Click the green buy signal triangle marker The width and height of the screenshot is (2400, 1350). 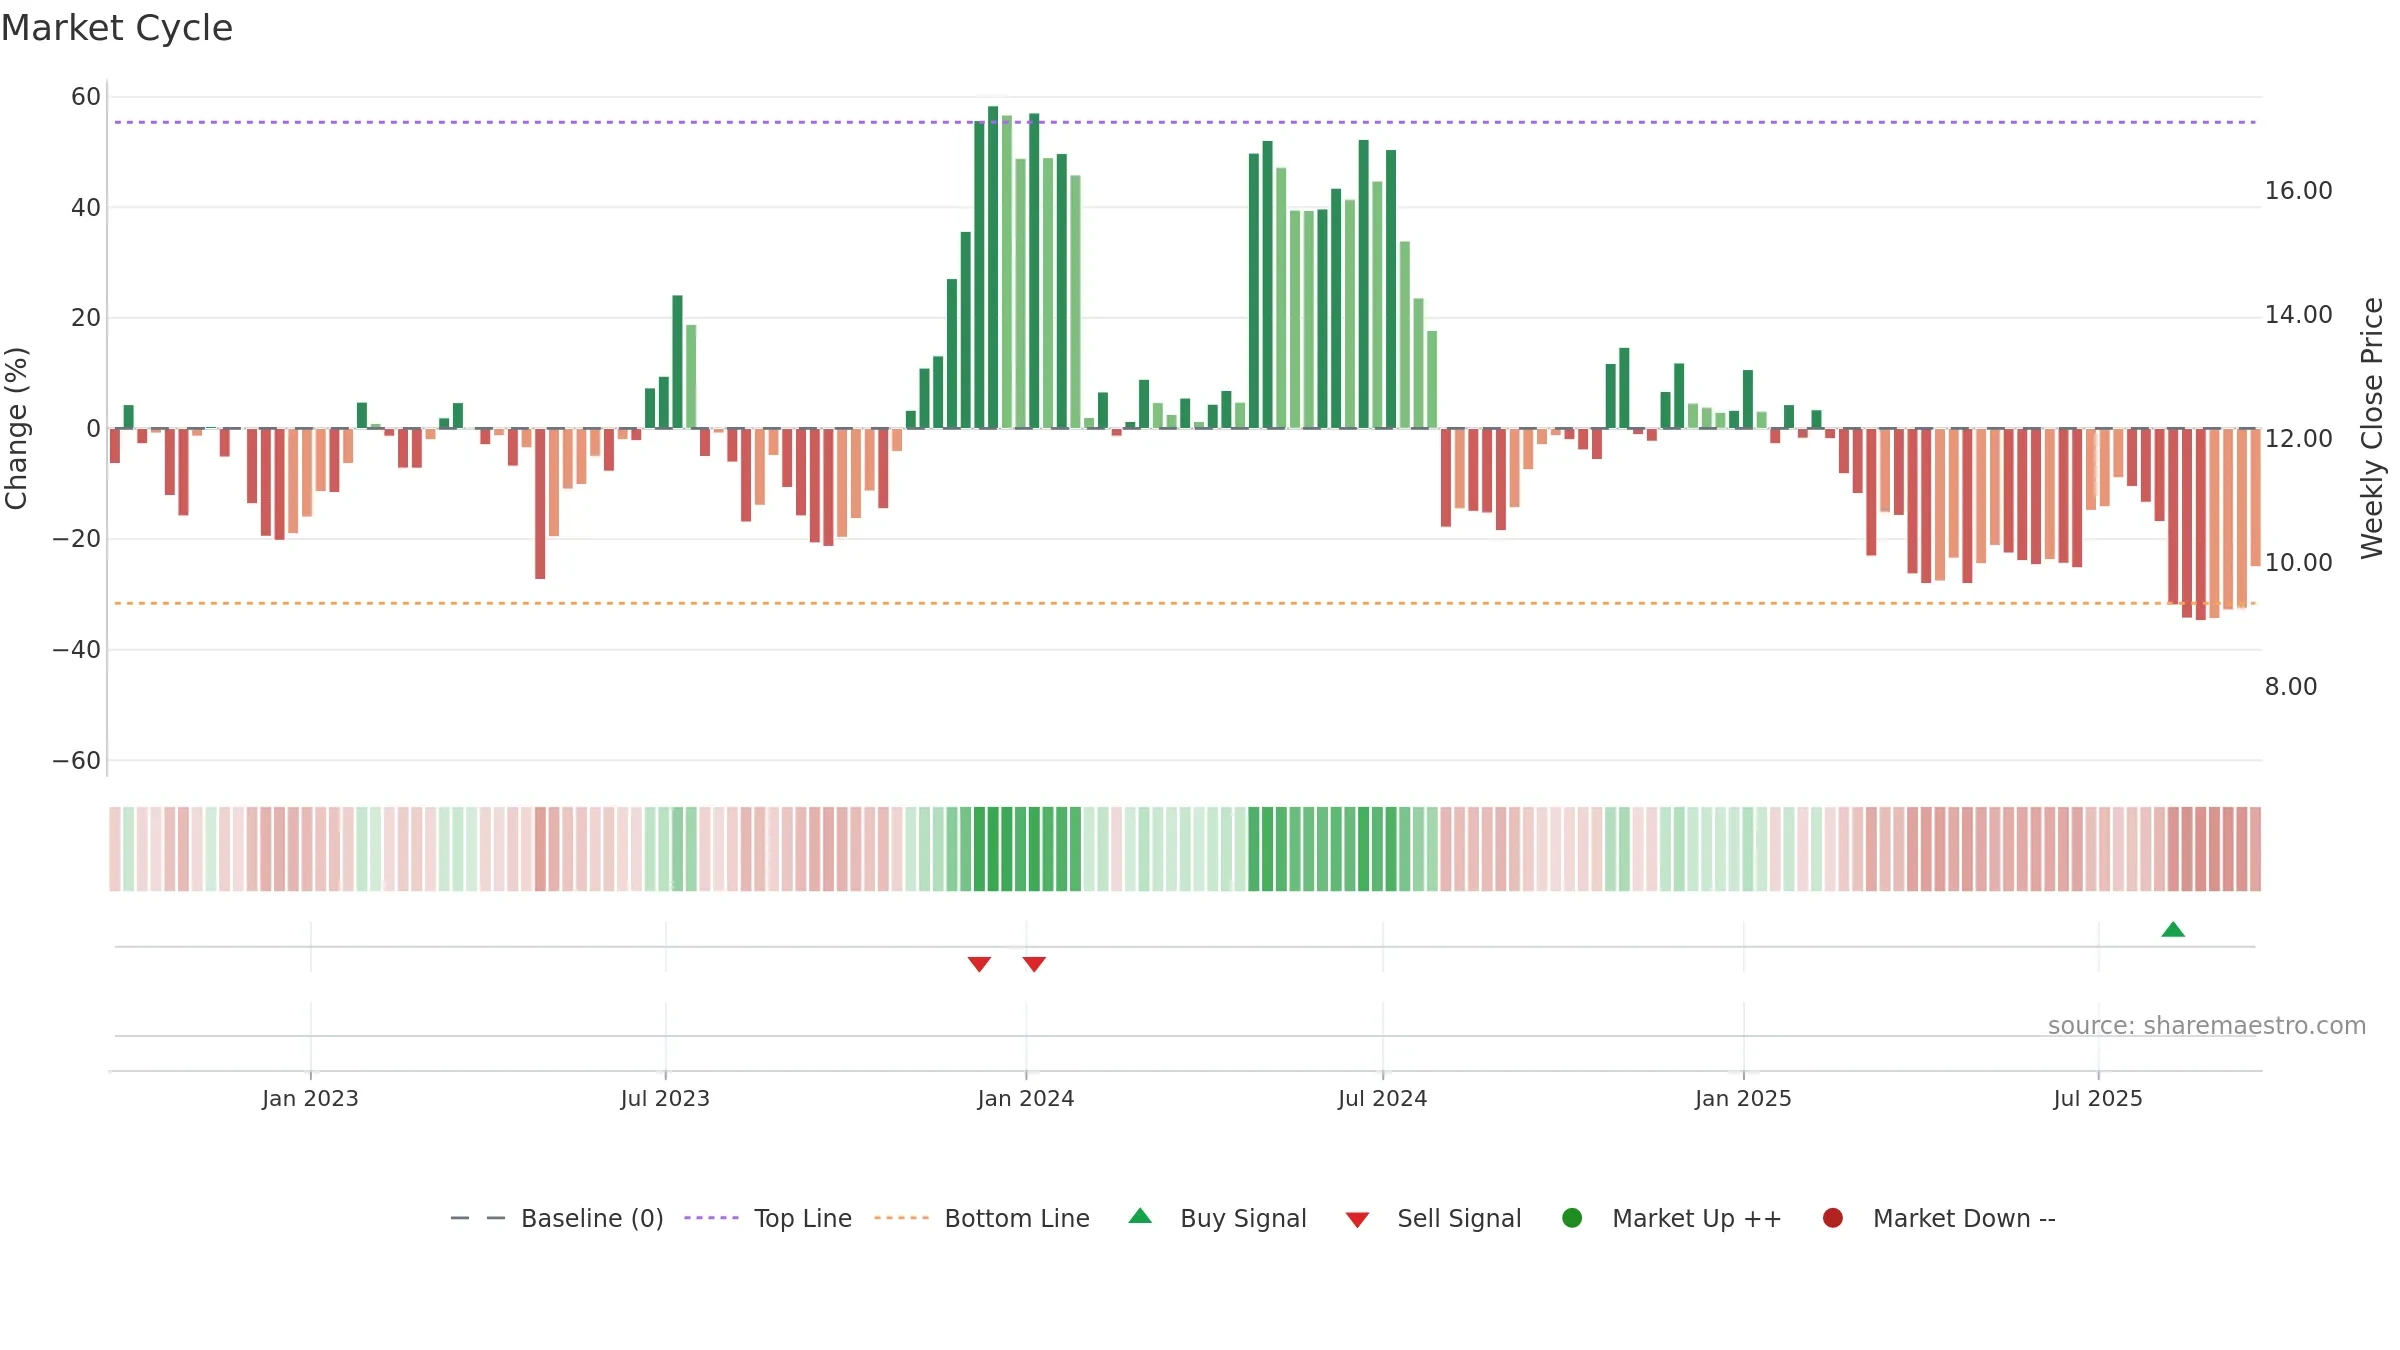click(2173, 930)
